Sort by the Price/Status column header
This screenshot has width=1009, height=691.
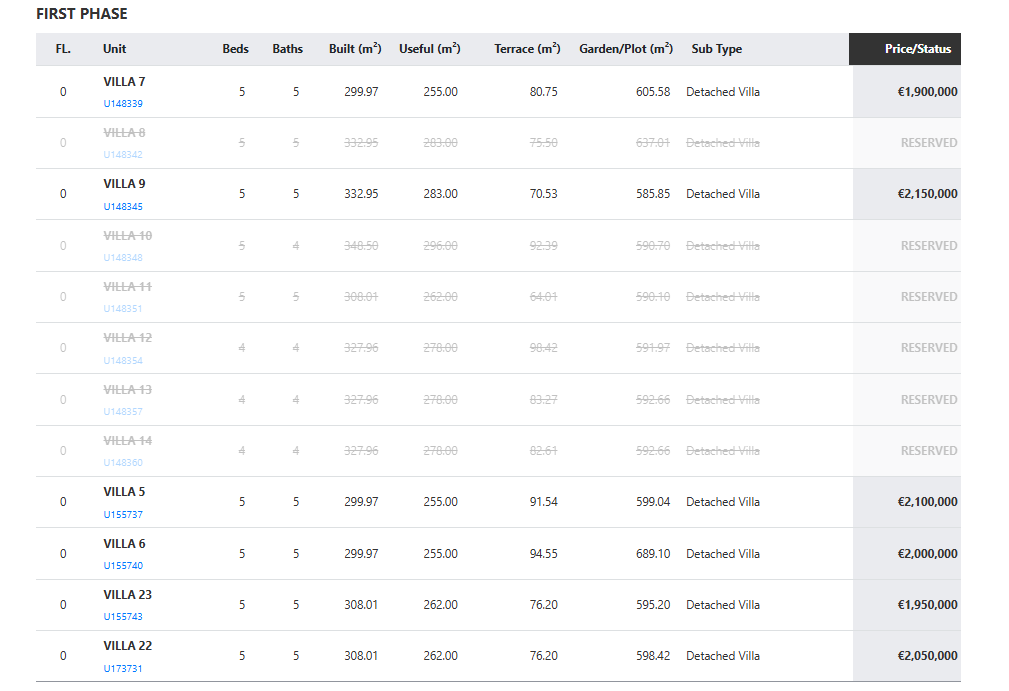tap(917, 49)
